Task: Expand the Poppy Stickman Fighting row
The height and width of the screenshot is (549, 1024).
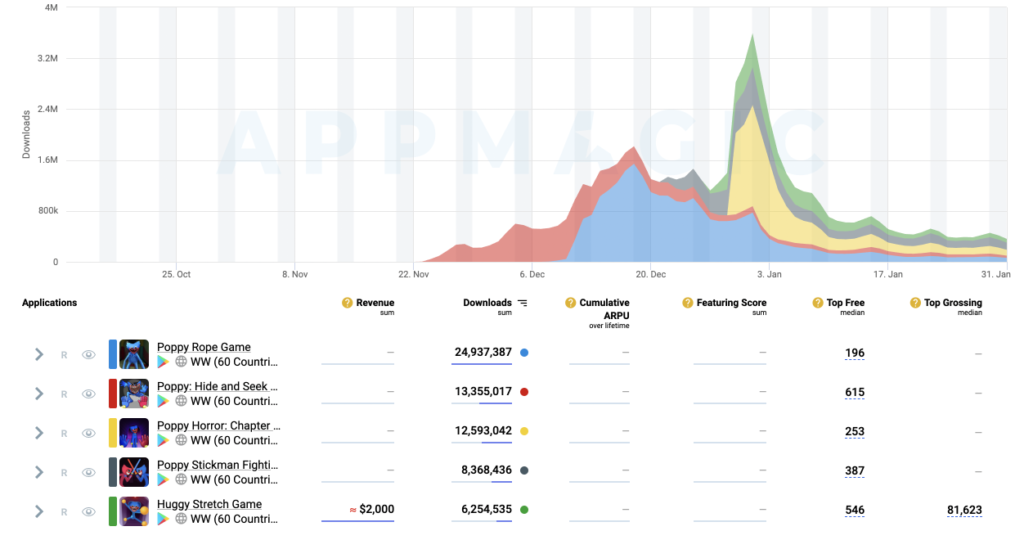Action: [x=39, y=472]
